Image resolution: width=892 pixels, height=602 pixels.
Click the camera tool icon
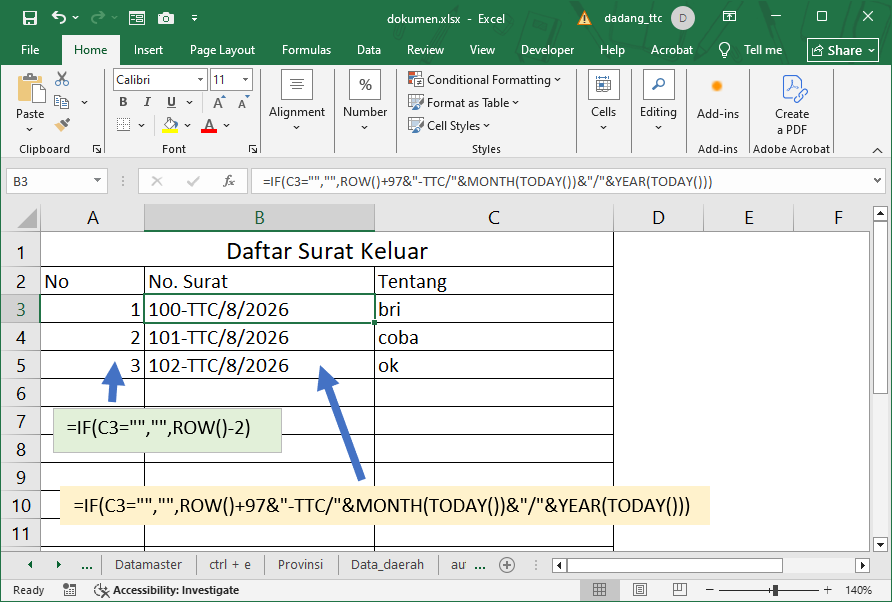click(x=166, y=18)
